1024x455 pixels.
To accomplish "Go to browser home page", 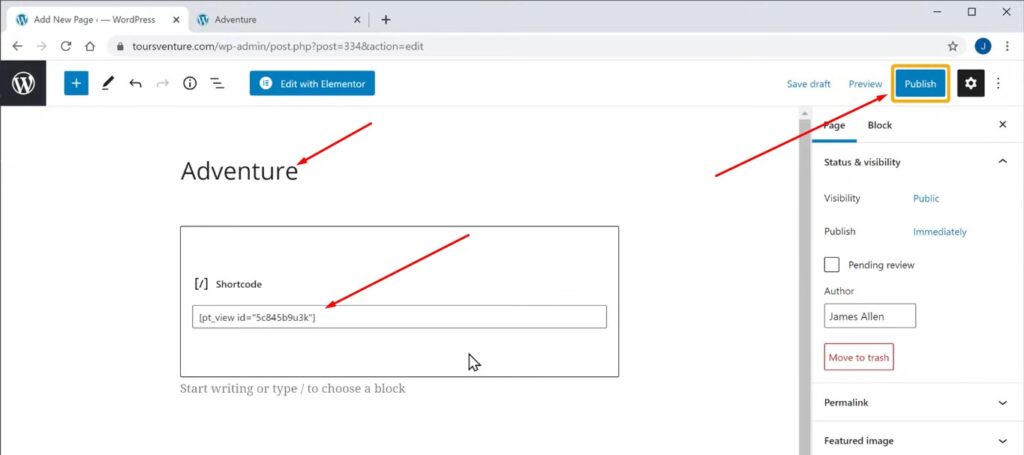I will click(x=90, y=46).
